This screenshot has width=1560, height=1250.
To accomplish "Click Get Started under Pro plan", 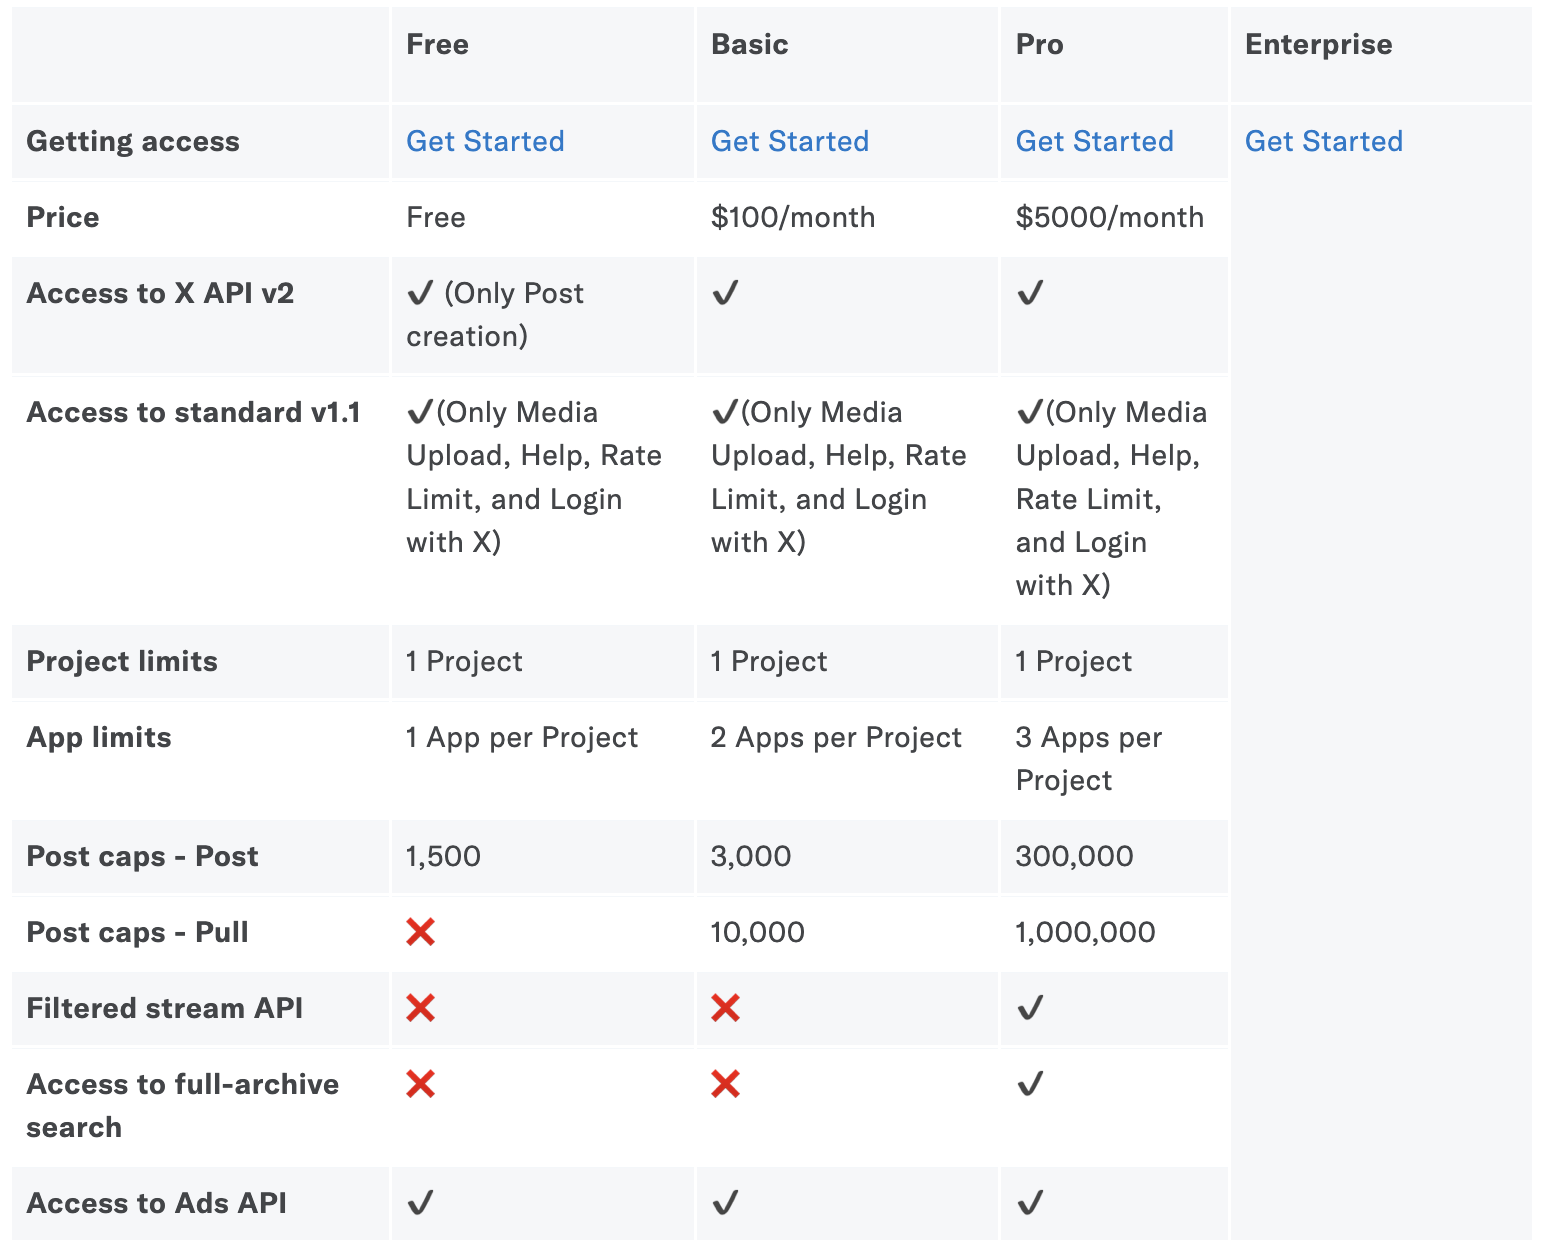I will 1095,141.
